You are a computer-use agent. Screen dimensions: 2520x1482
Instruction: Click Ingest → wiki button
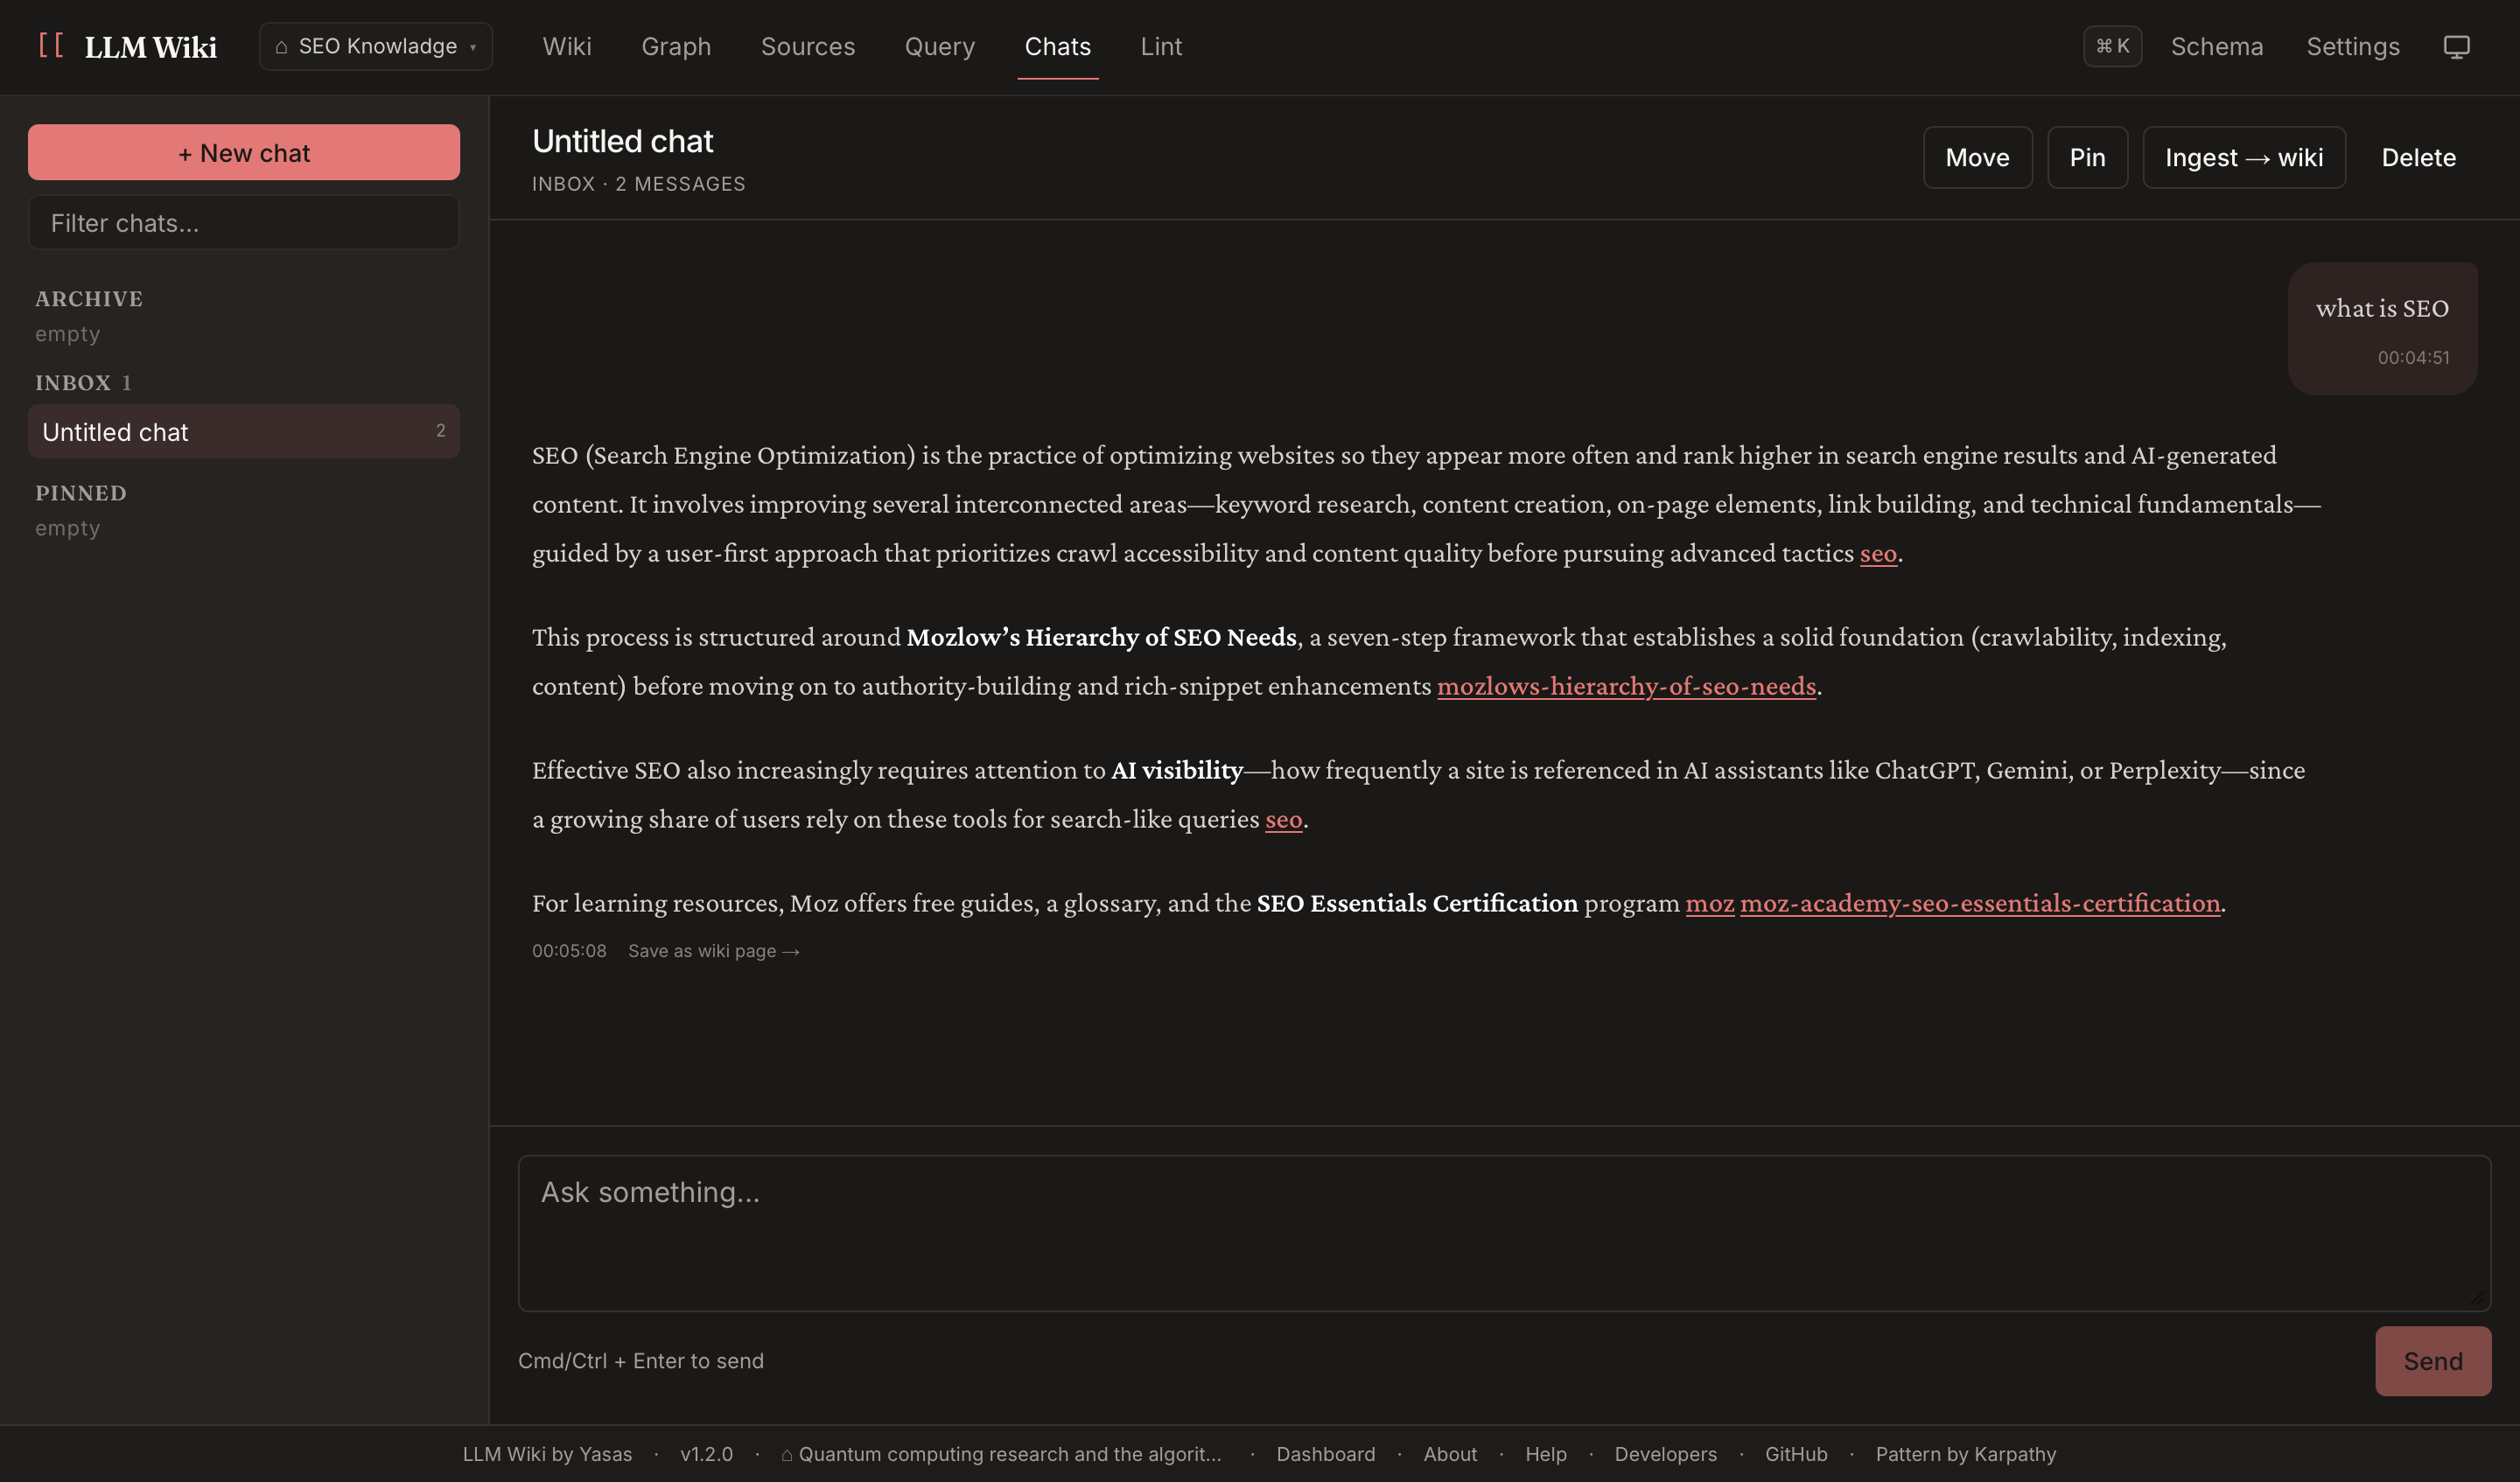click(2243, 157)
